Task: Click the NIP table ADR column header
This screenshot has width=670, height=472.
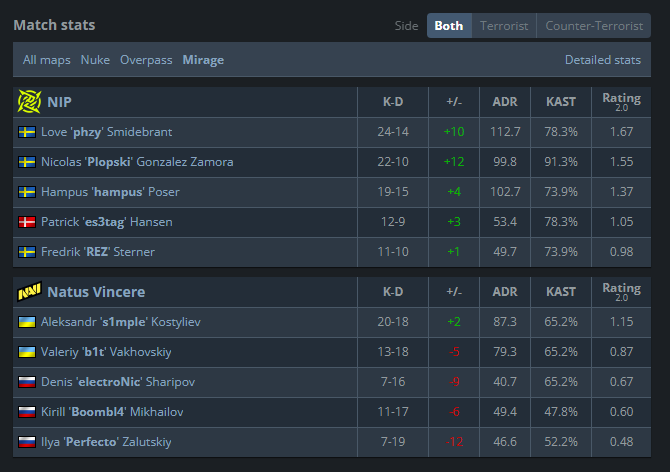Action: (505, 102)
